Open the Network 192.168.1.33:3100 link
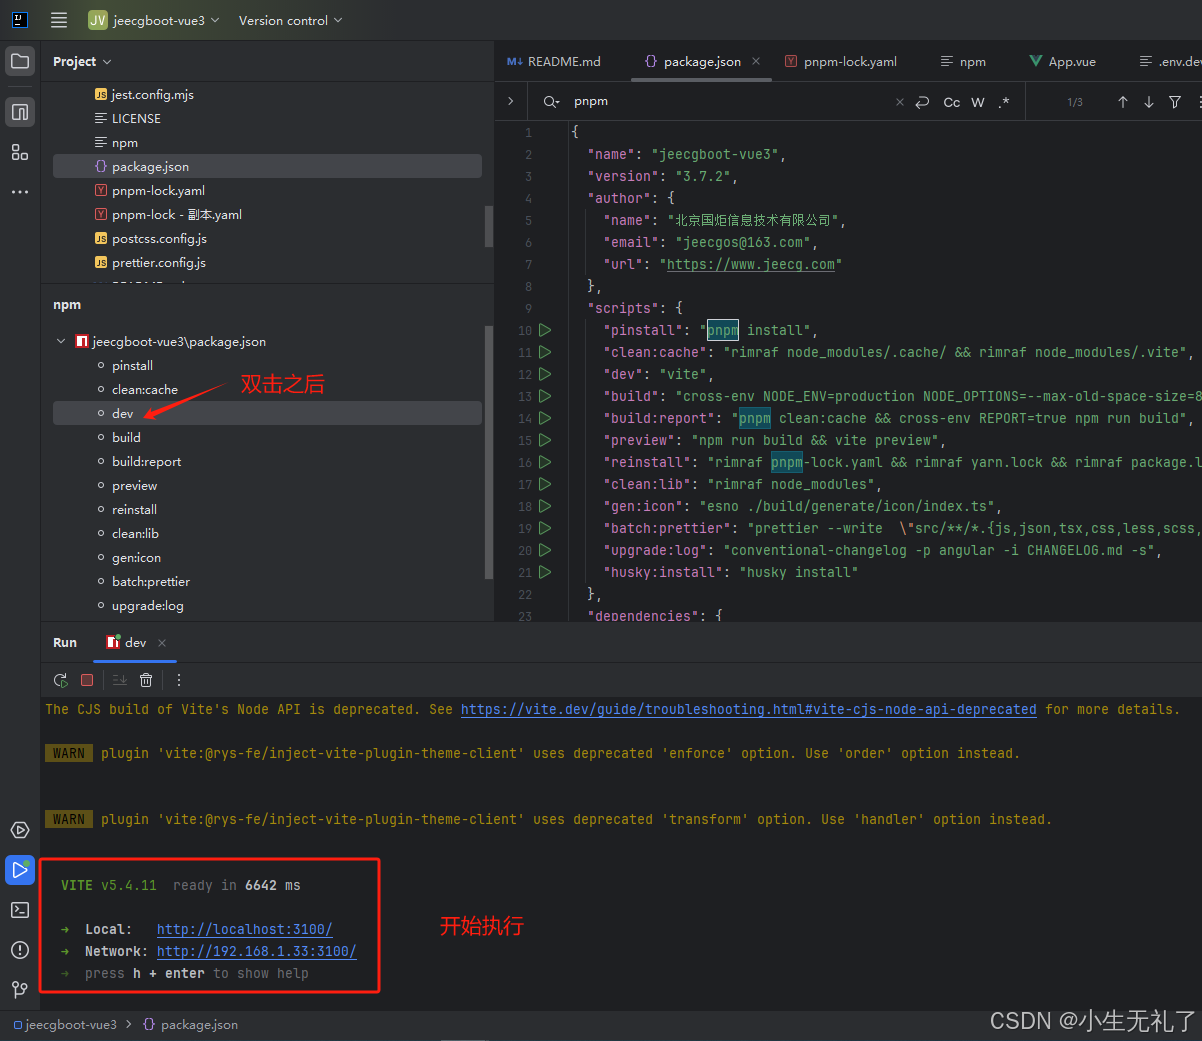The image size is (1202, 1041). 257,952
